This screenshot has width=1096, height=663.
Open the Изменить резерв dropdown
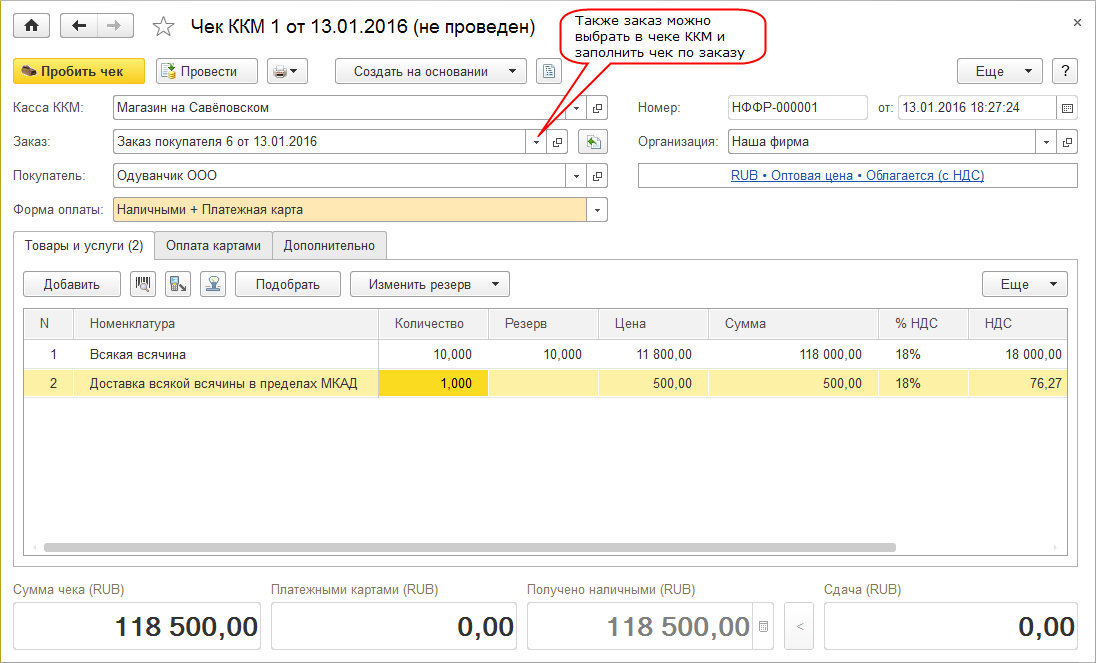(429, 284)
